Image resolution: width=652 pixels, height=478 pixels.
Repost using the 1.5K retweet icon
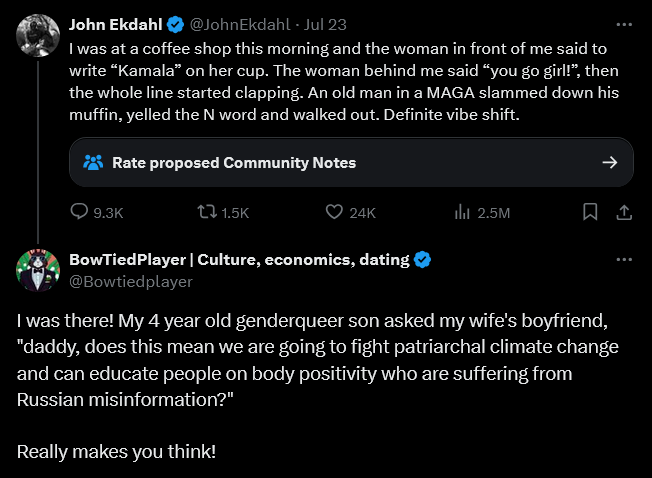coord(207,212)
